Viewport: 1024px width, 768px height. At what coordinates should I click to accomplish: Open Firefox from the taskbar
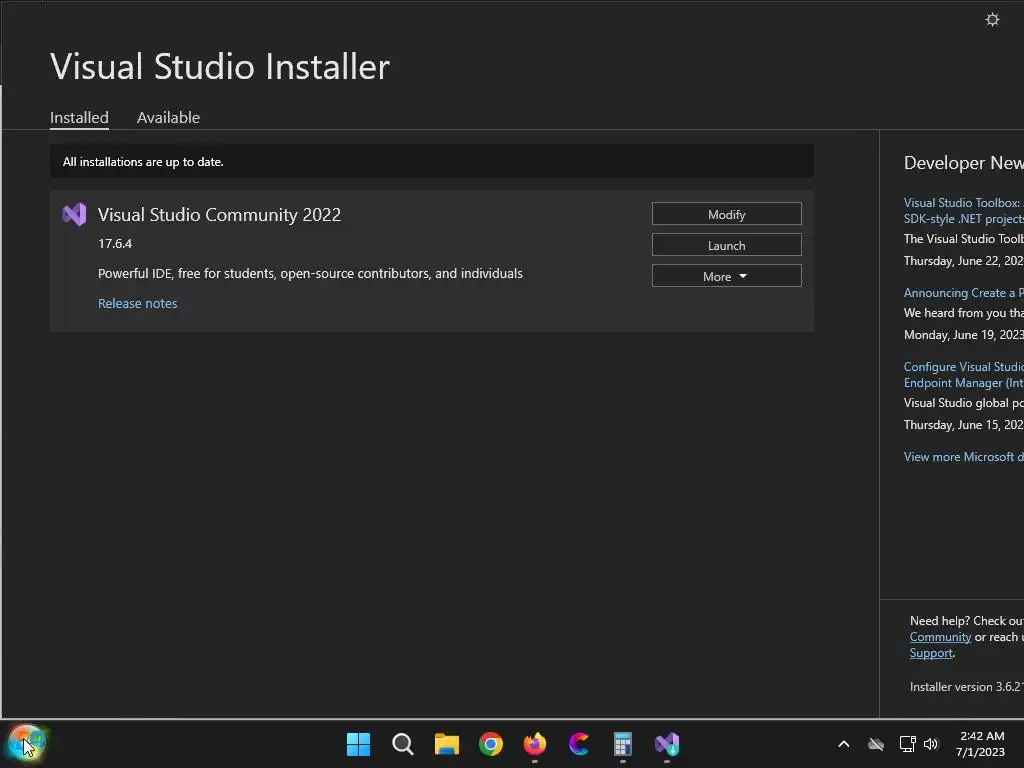pos(535,744)
